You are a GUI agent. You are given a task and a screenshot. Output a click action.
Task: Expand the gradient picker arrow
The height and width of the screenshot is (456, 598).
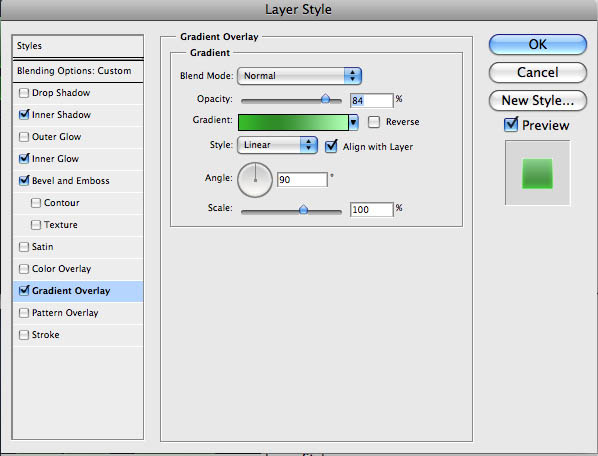(354, 123)
